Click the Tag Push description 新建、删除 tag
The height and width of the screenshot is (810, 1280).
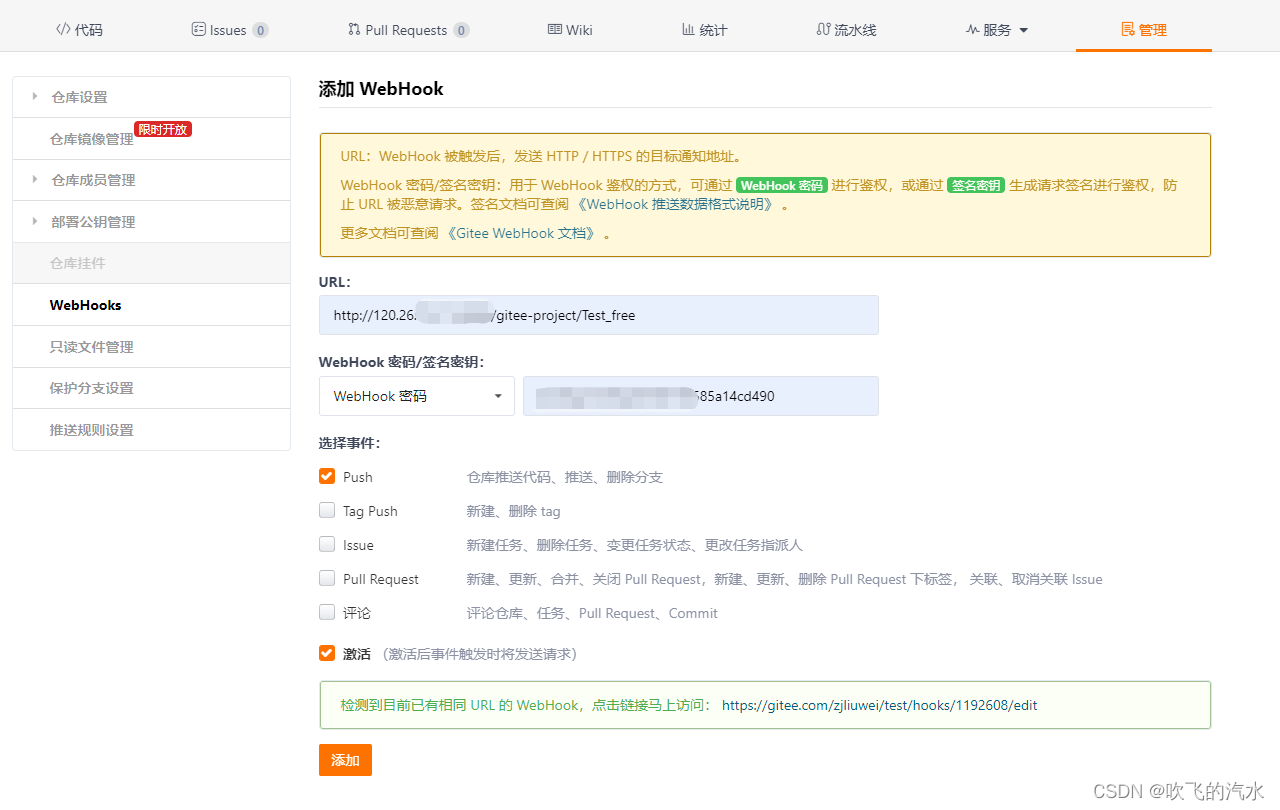pos(513,511)
